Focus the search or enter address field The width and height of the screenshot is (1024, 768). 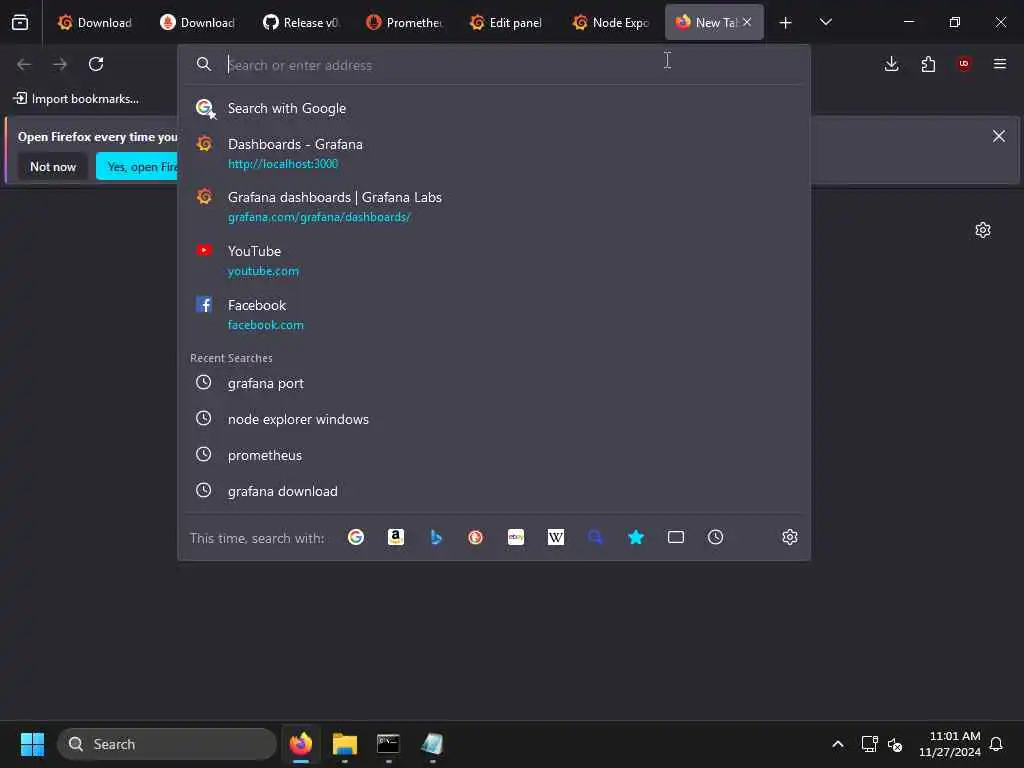click(x=496, y=65)
